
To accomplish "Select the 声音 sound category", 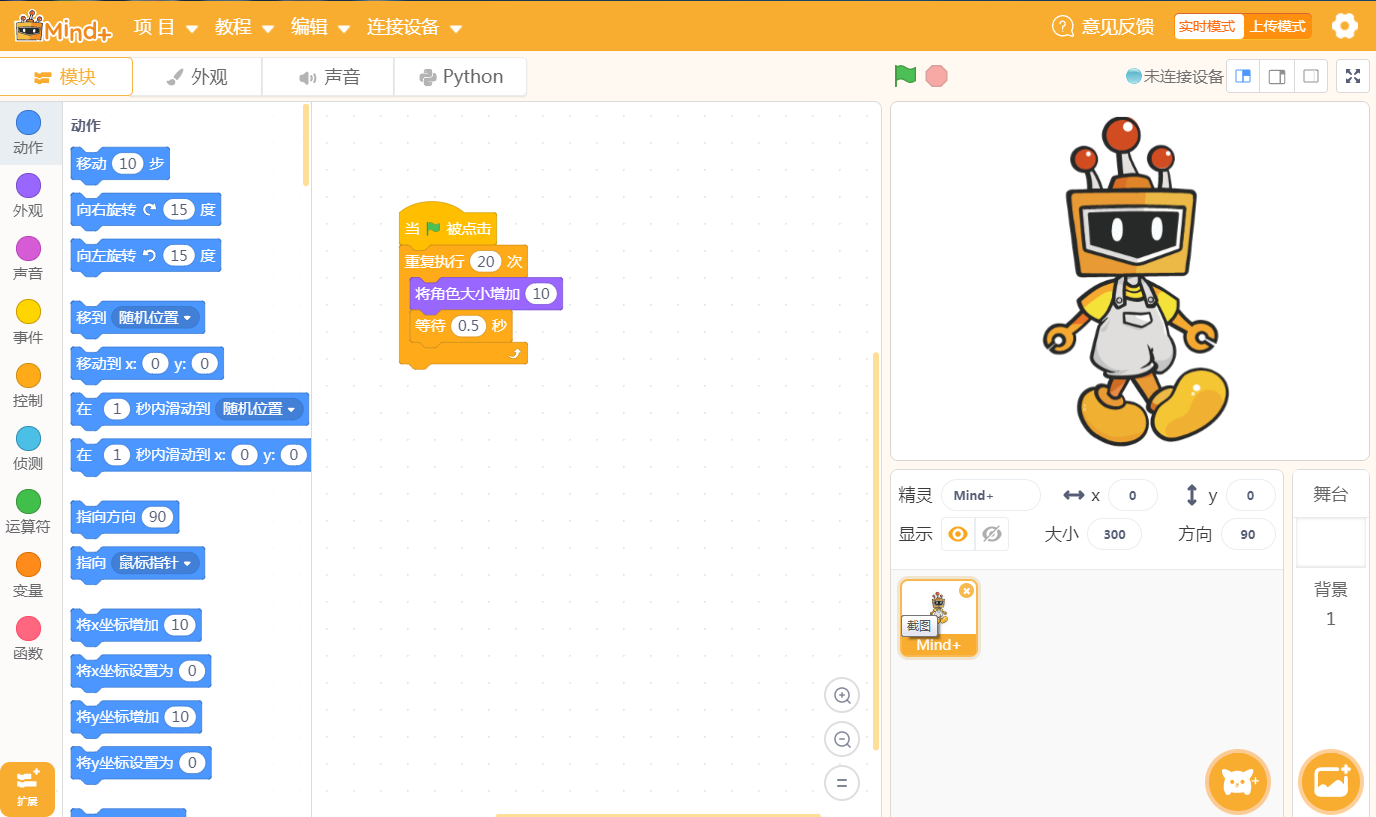I will point(28,259).
